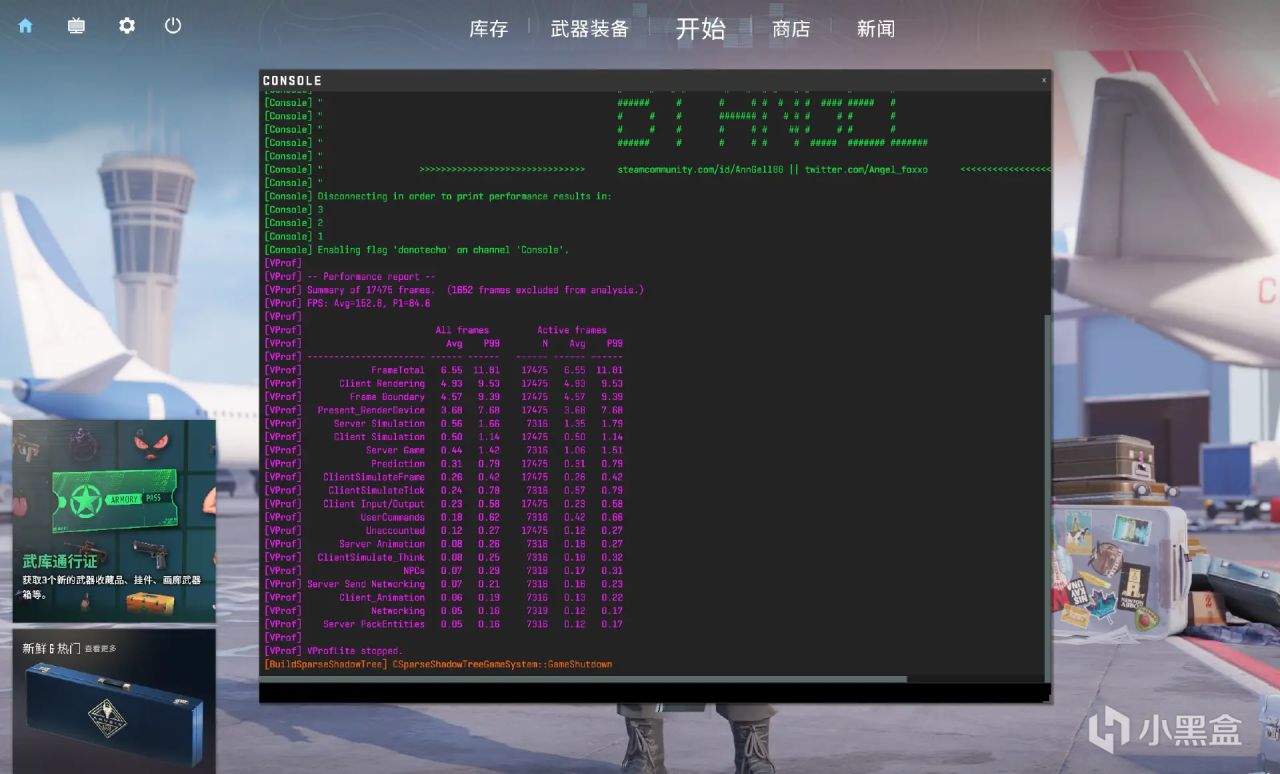Click the 'UserCommands' row label
This screenshot has width=1280, height=774.
click(x=393, y=518)
